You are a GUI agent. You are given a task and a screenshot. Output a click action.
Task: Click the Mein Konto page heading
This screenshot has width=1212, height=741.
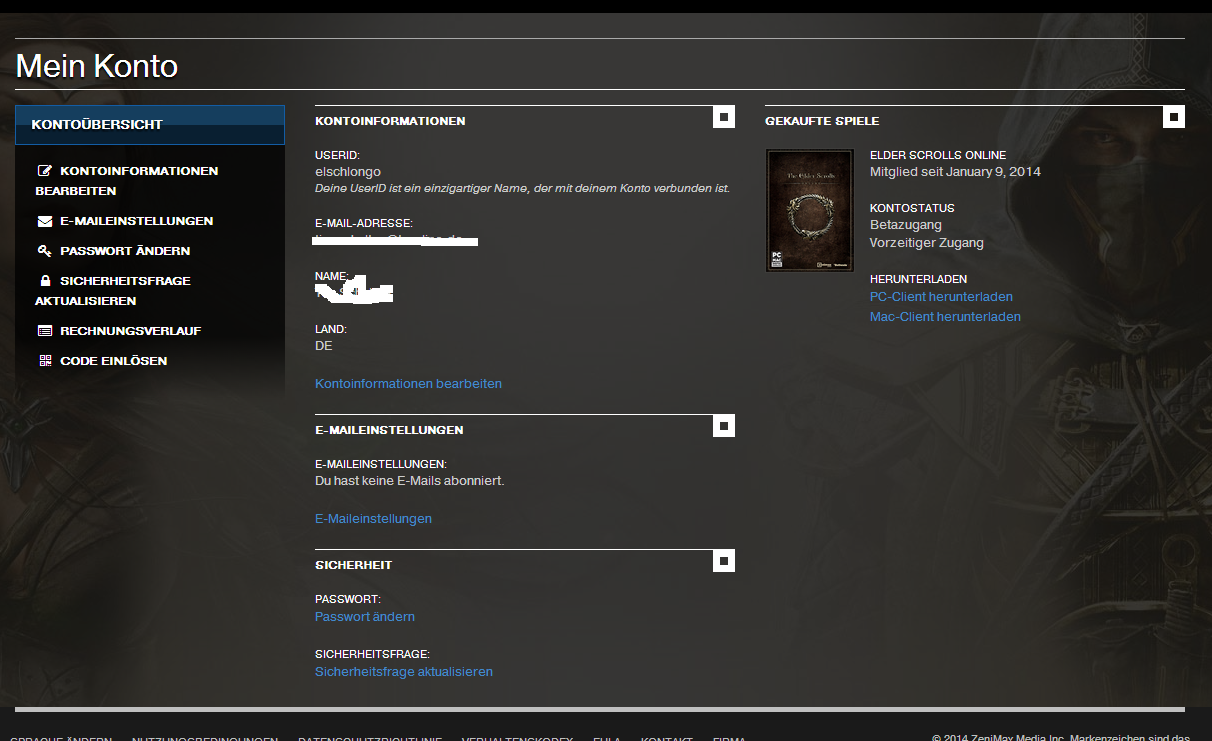click(x=97, y=66)
